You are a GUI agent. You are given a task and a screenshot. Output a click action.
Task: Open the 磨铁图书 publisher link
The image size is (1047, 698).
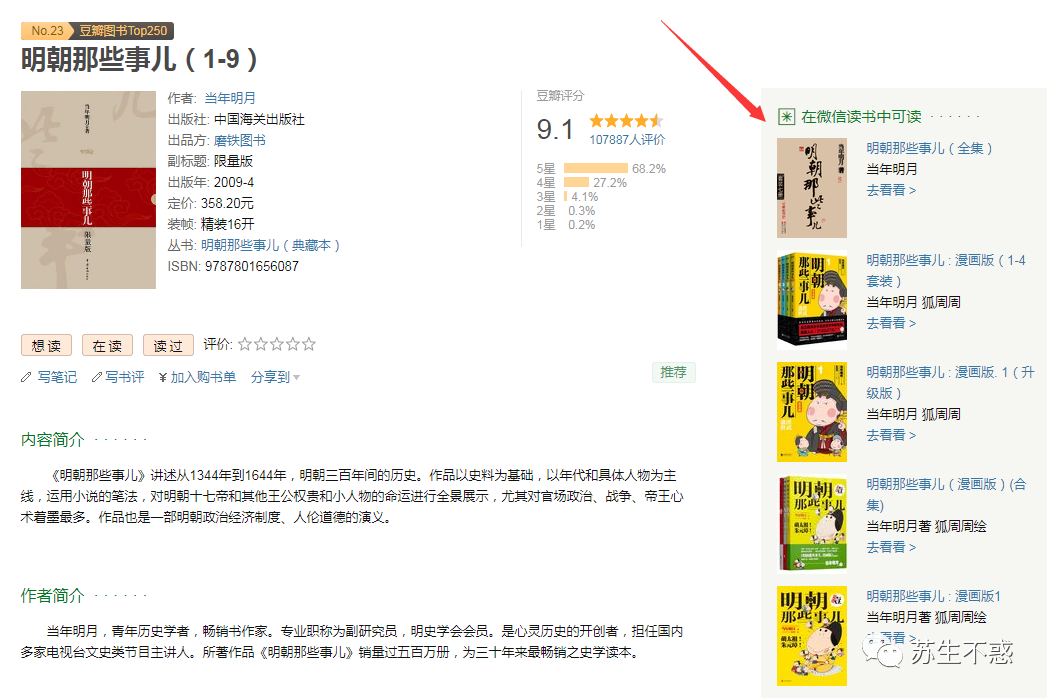(x=240, y=140)
